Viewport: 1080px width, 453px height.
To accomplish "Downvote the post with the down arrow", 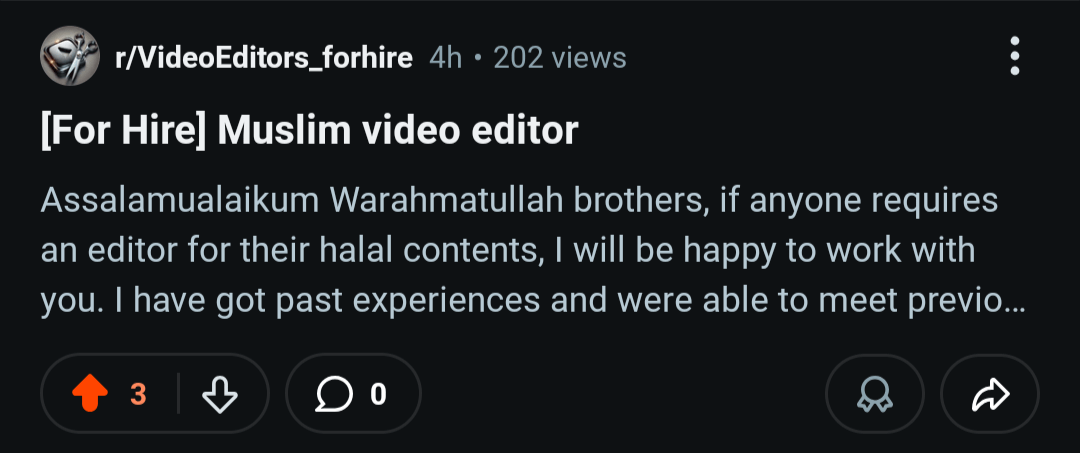I will [220, 394].
